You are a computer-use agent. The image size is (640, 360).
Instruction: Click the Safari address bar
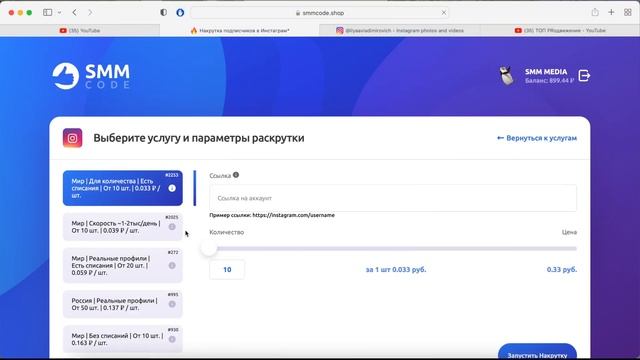pyautogui.click(x=320, y=13)
